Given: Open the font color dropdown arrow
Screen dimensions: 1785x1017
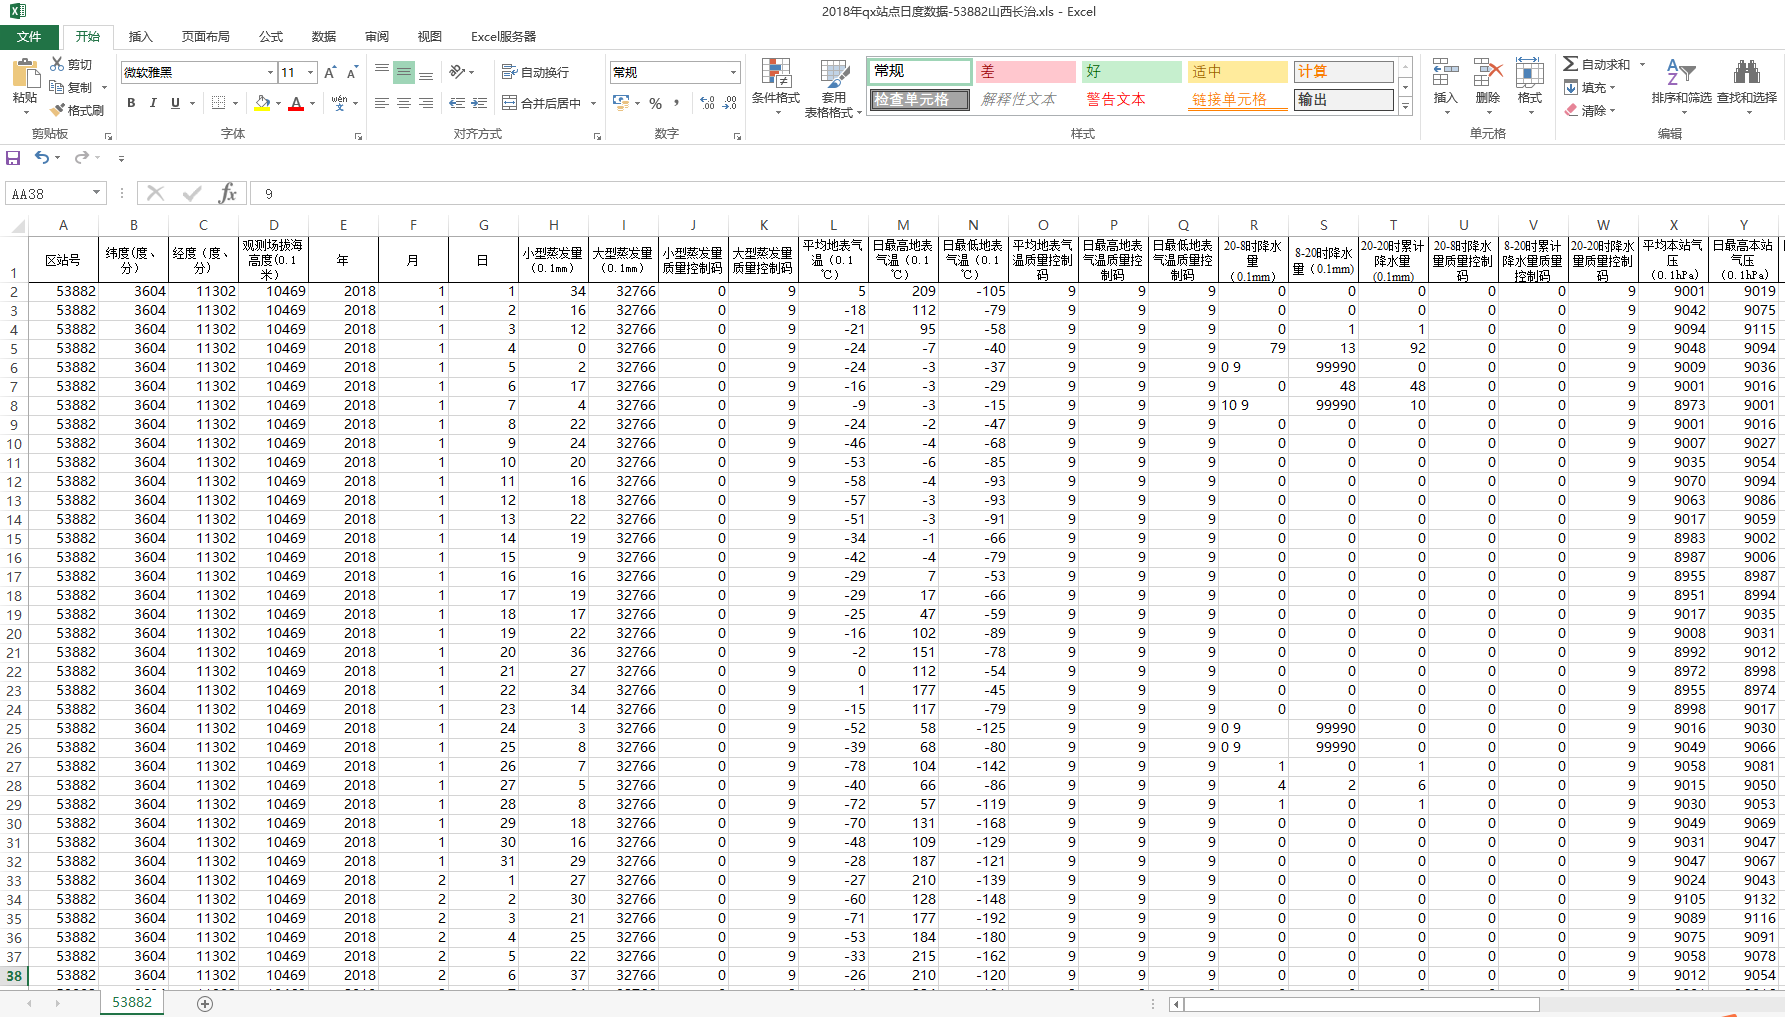Looking at the screenshot, I should coord(312,103).
